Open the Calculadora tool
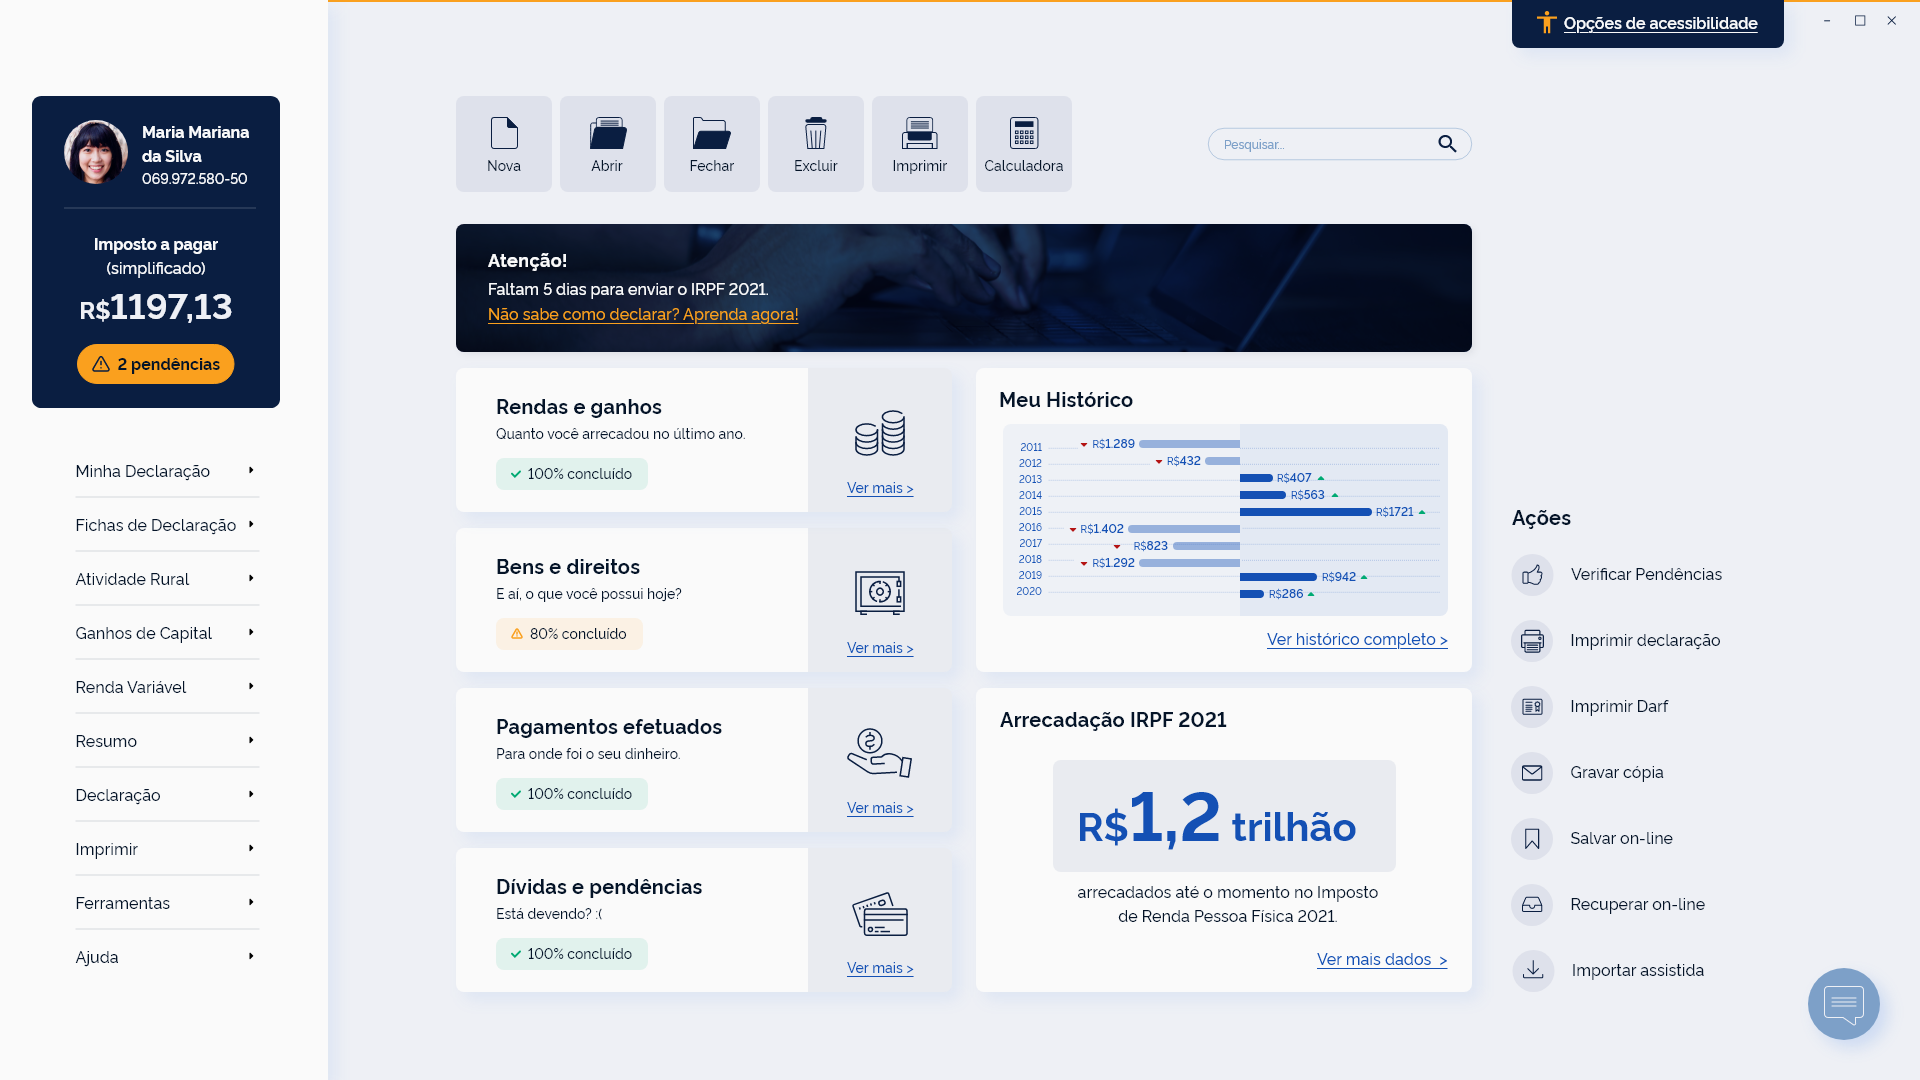 [1023, 134]
